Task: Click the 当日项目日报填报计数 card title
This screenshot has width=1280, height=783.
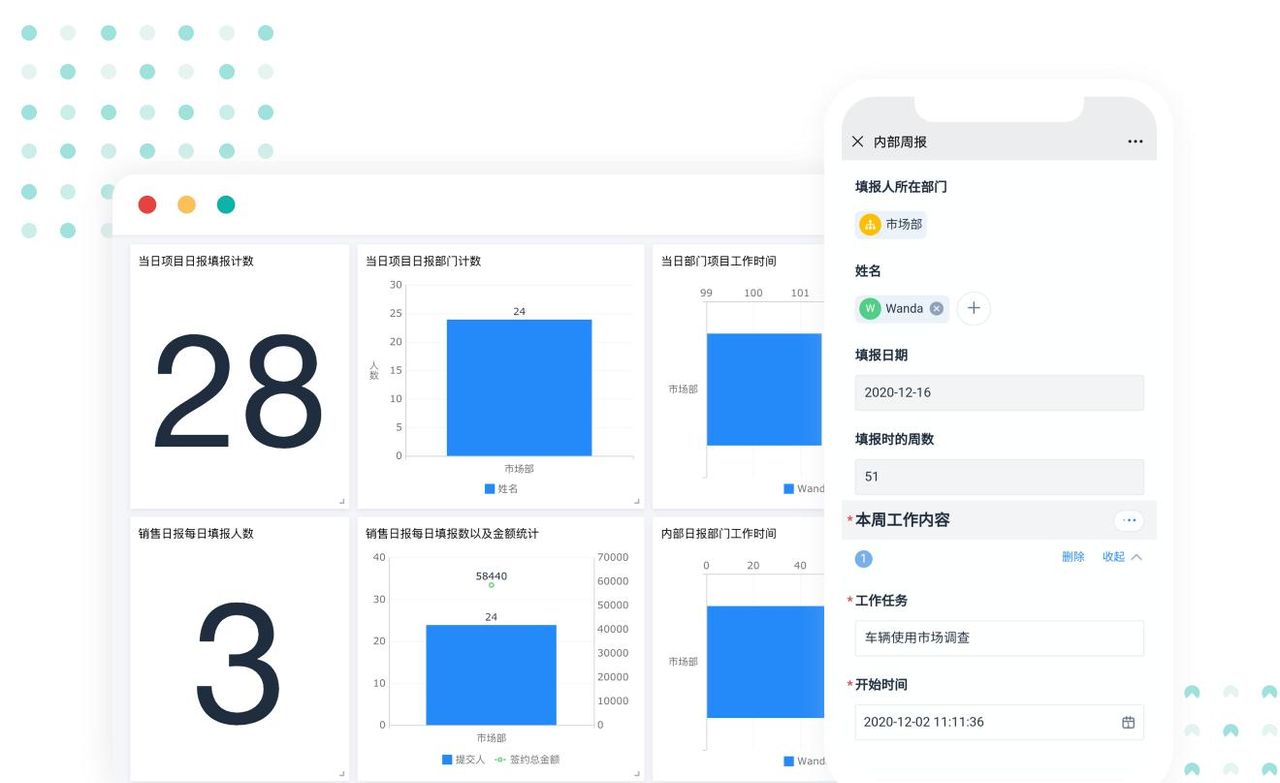Action: tap(196, 261)
